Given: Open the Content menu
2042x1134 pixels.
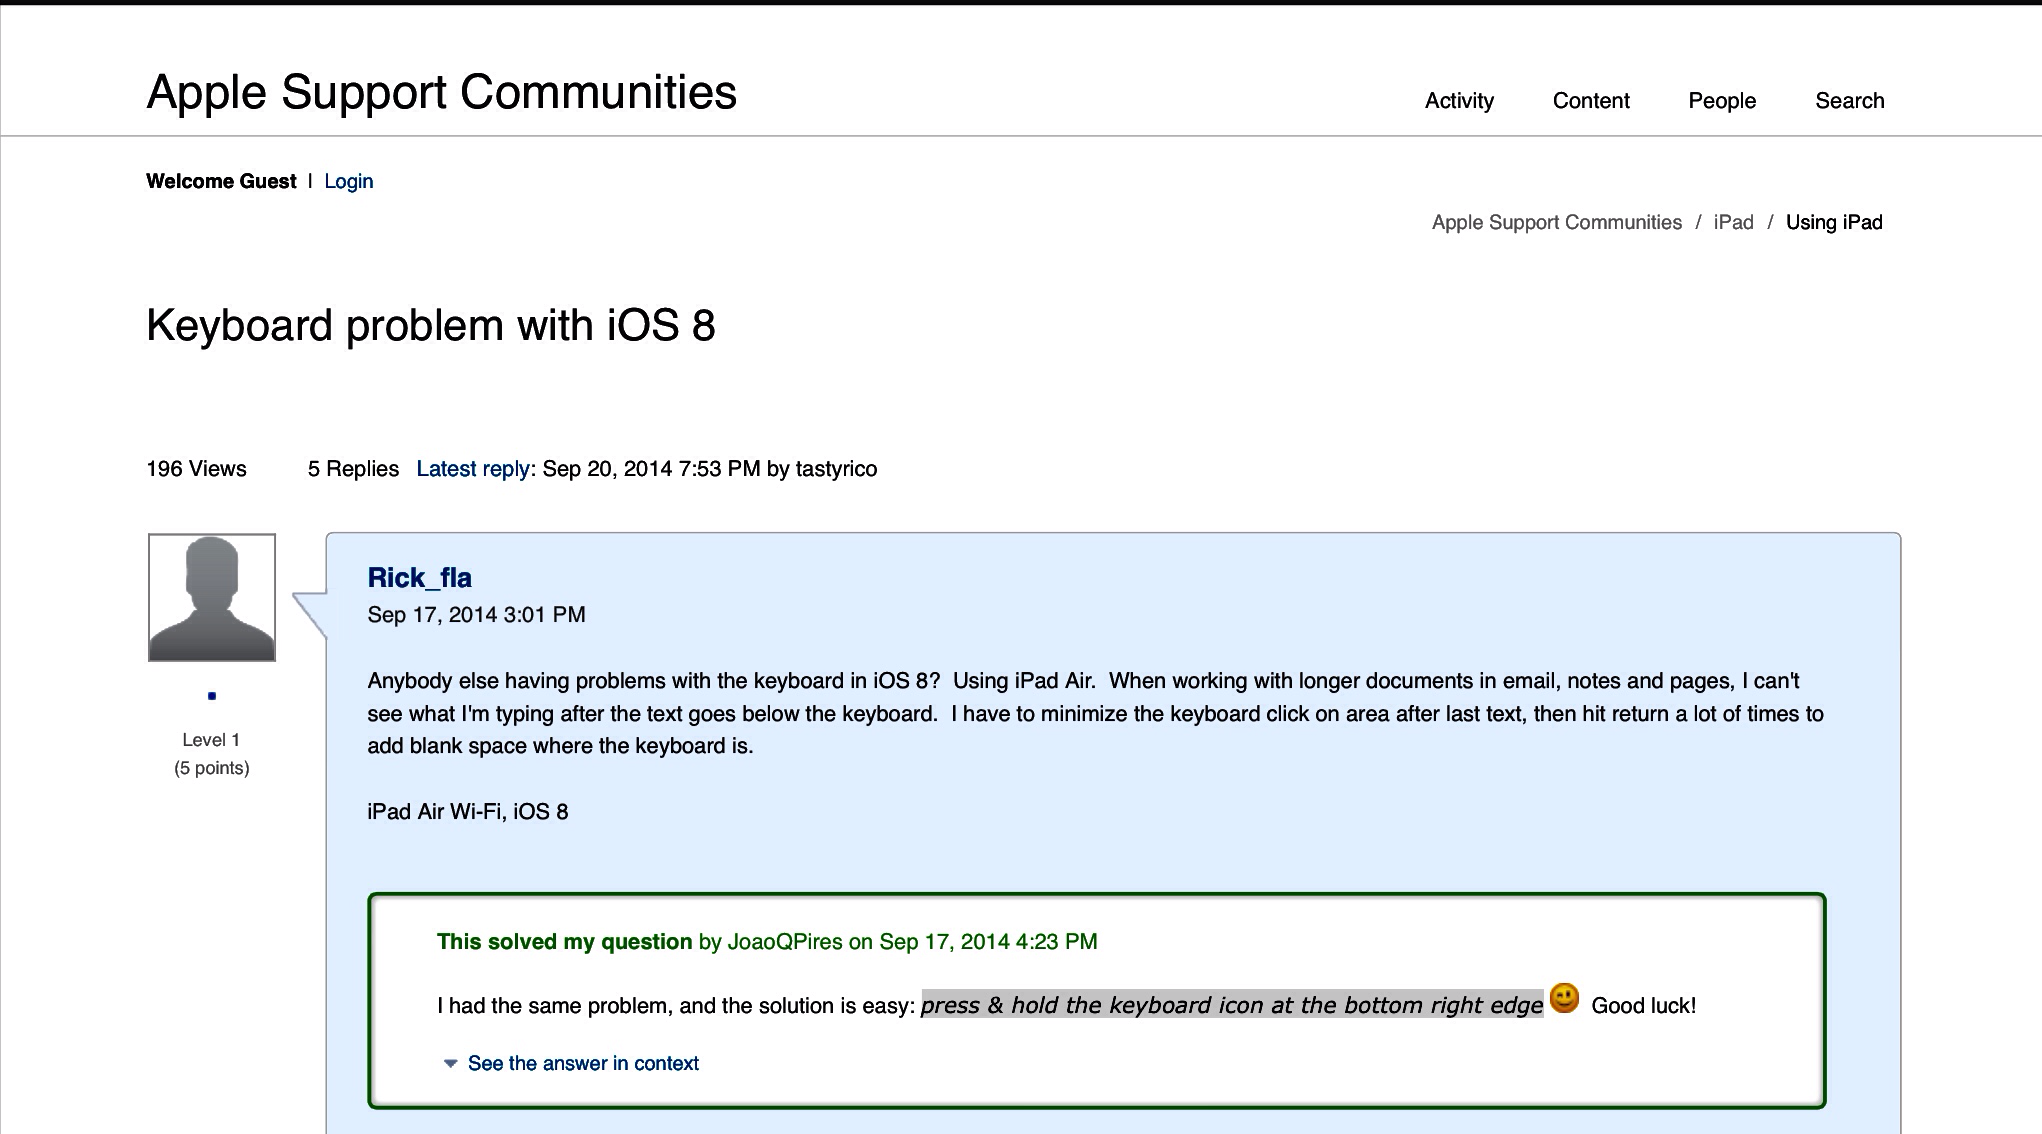Looking at the screenshot, I should tap(1590, 101).
